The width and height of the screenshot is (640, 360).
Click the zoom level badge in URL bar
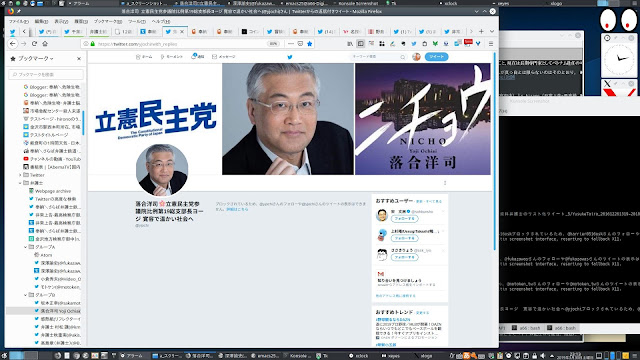[x=273, y=44]
